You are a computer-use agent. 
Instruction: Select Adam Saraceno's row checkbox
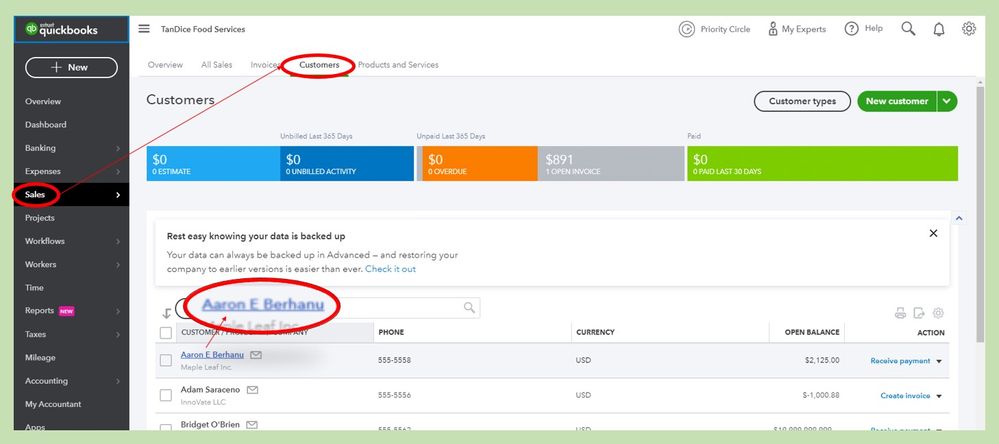coord(166,395)
